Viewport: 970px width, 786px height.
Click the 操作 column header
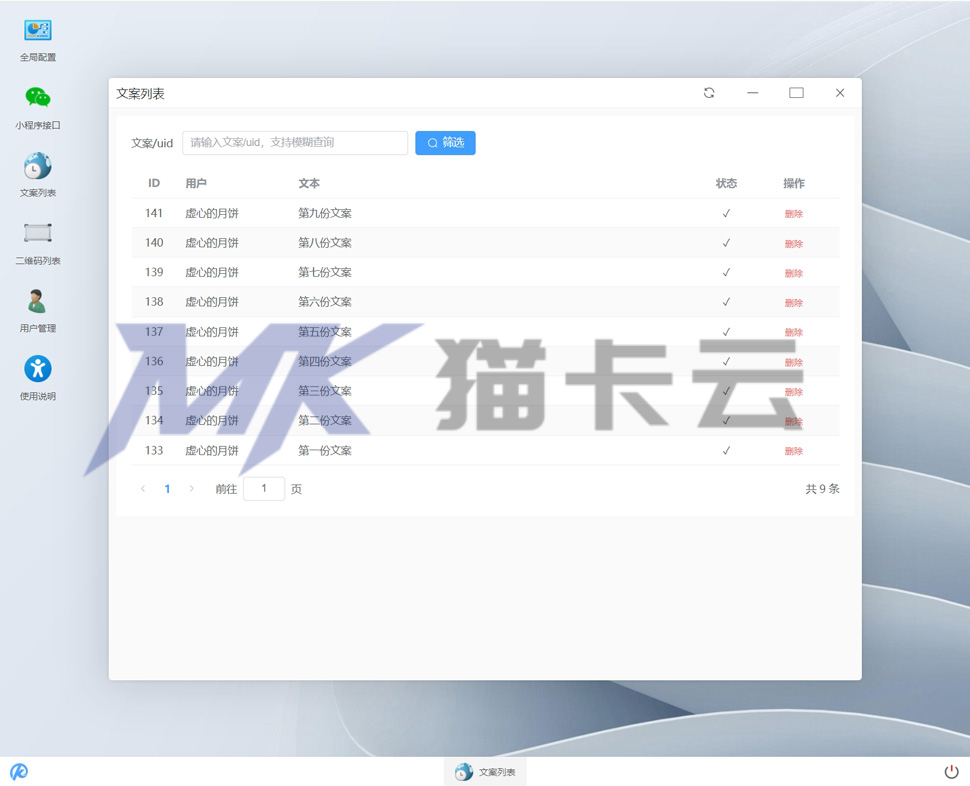[794, 184]
